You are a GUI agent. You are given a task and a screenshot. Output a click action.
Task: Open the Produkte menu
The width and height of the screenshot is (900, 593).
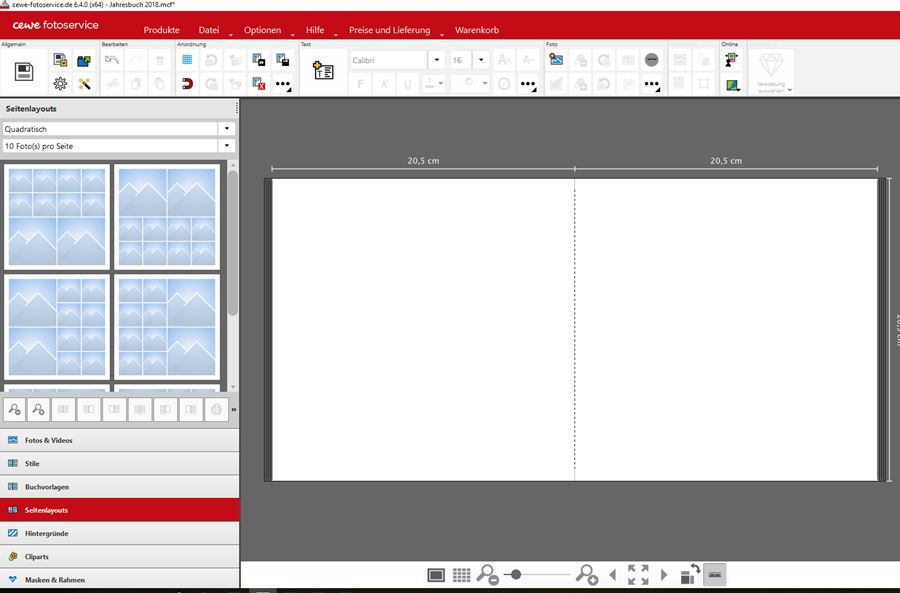click(x=161, y=30)
